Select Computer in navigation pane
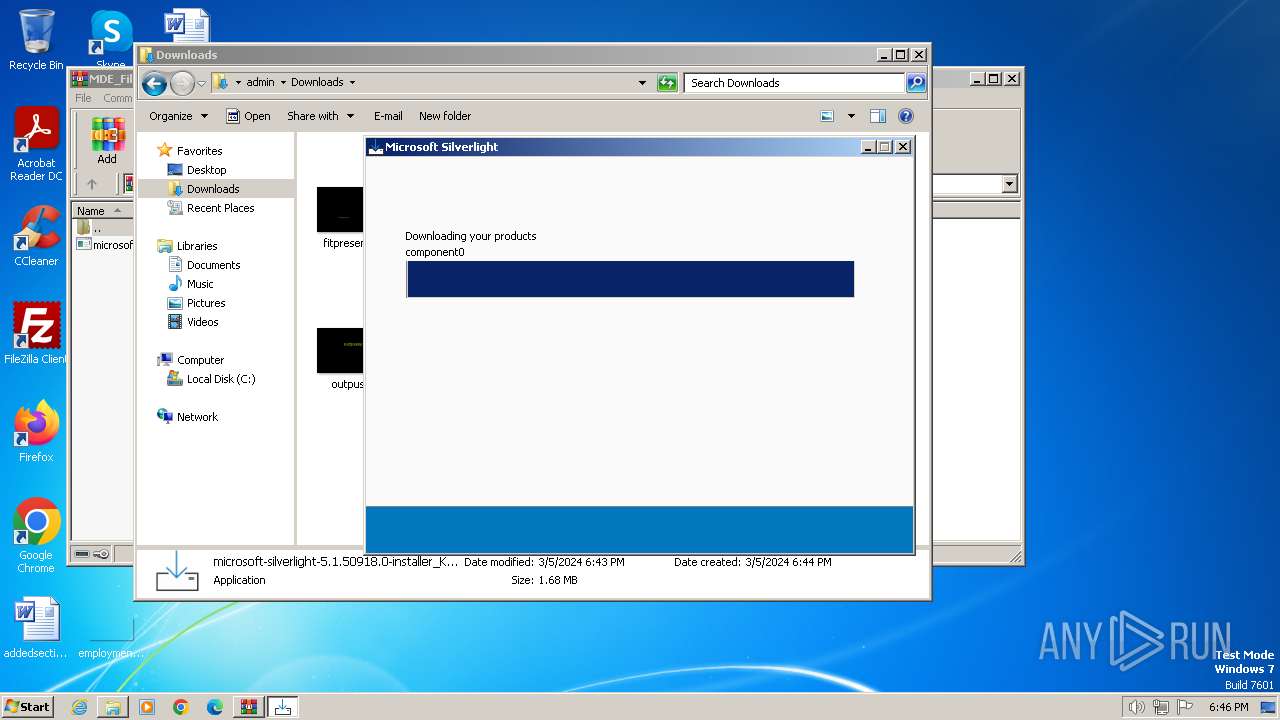 point(200,360)
